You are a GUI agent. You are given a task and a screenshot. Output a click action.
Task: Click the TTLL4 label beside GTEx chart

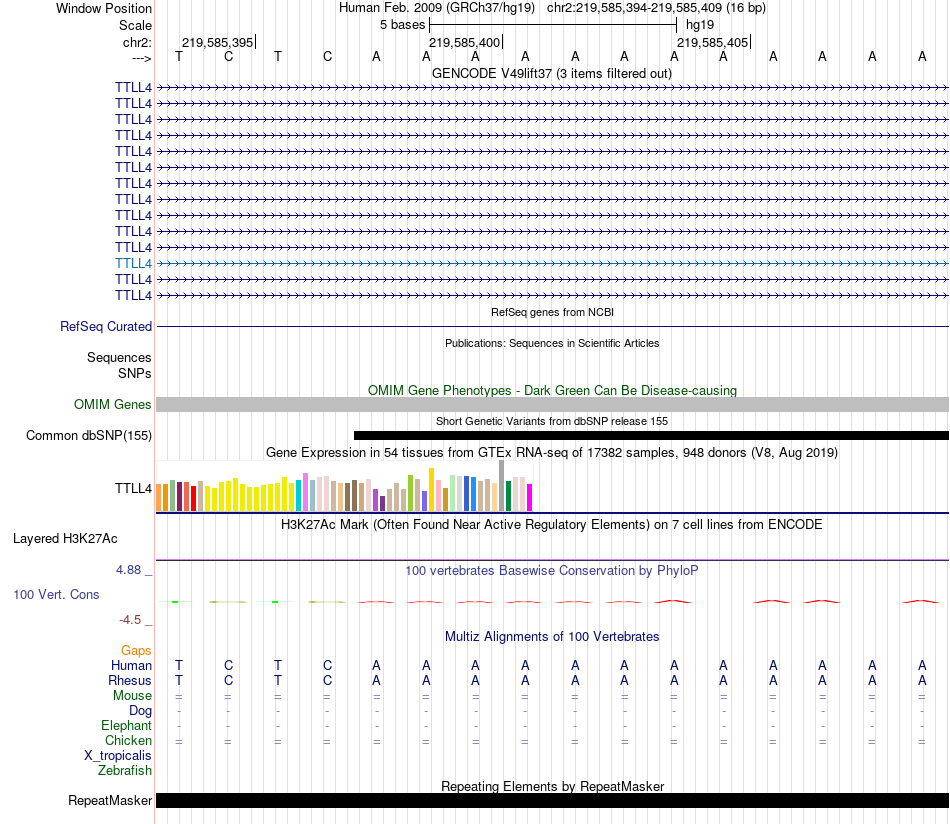pyautogui.click(x=133, y=488)
